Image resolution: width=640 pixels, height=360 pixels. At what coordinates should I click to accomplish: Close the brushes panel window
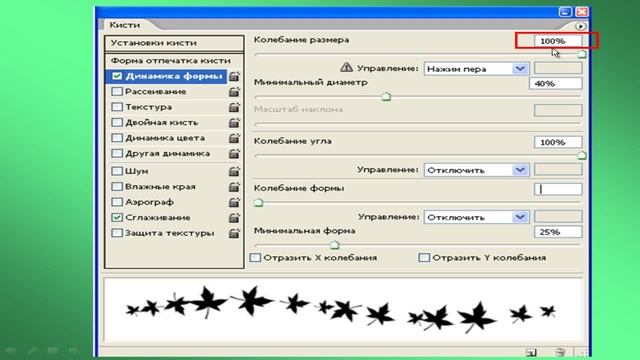pos(582,11)
